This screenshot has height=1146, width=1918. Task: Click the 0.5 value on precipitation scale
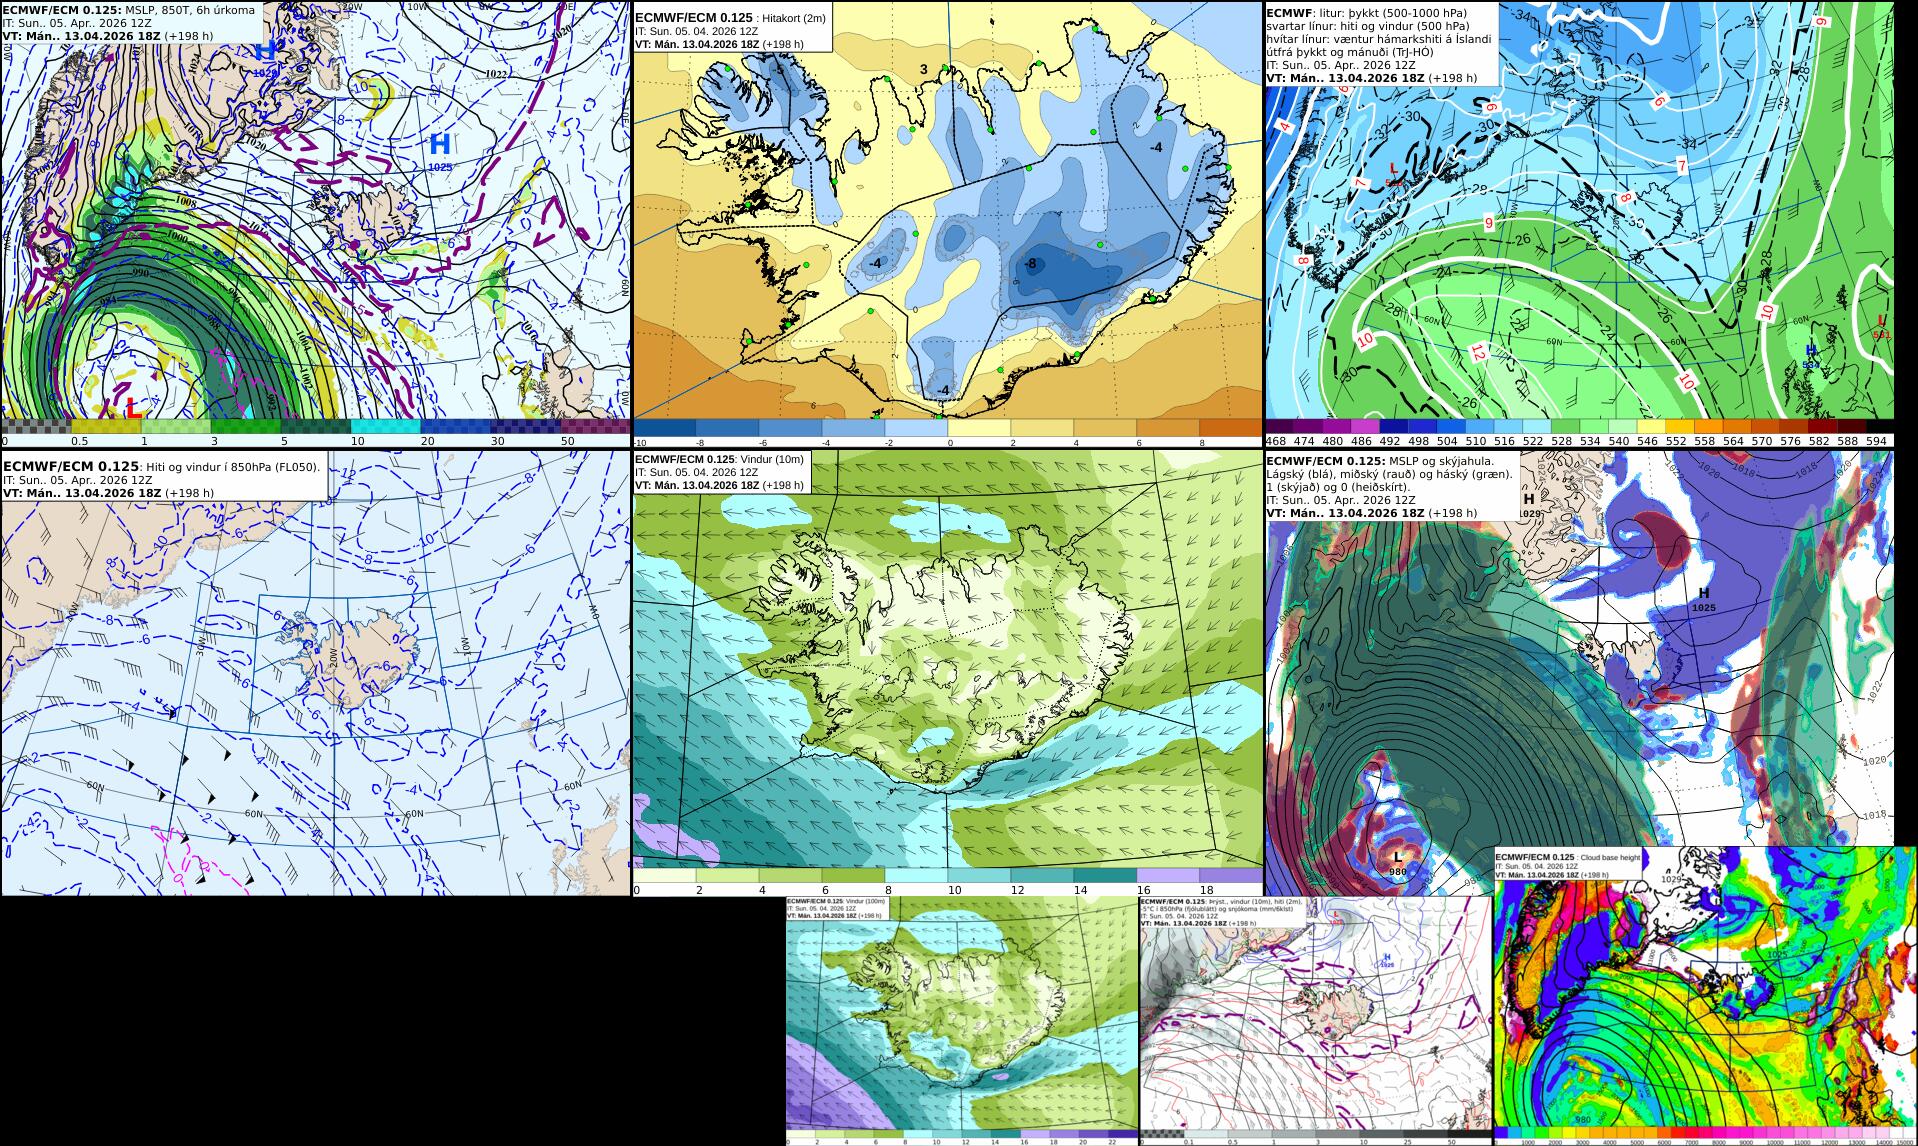click(79, 441)
